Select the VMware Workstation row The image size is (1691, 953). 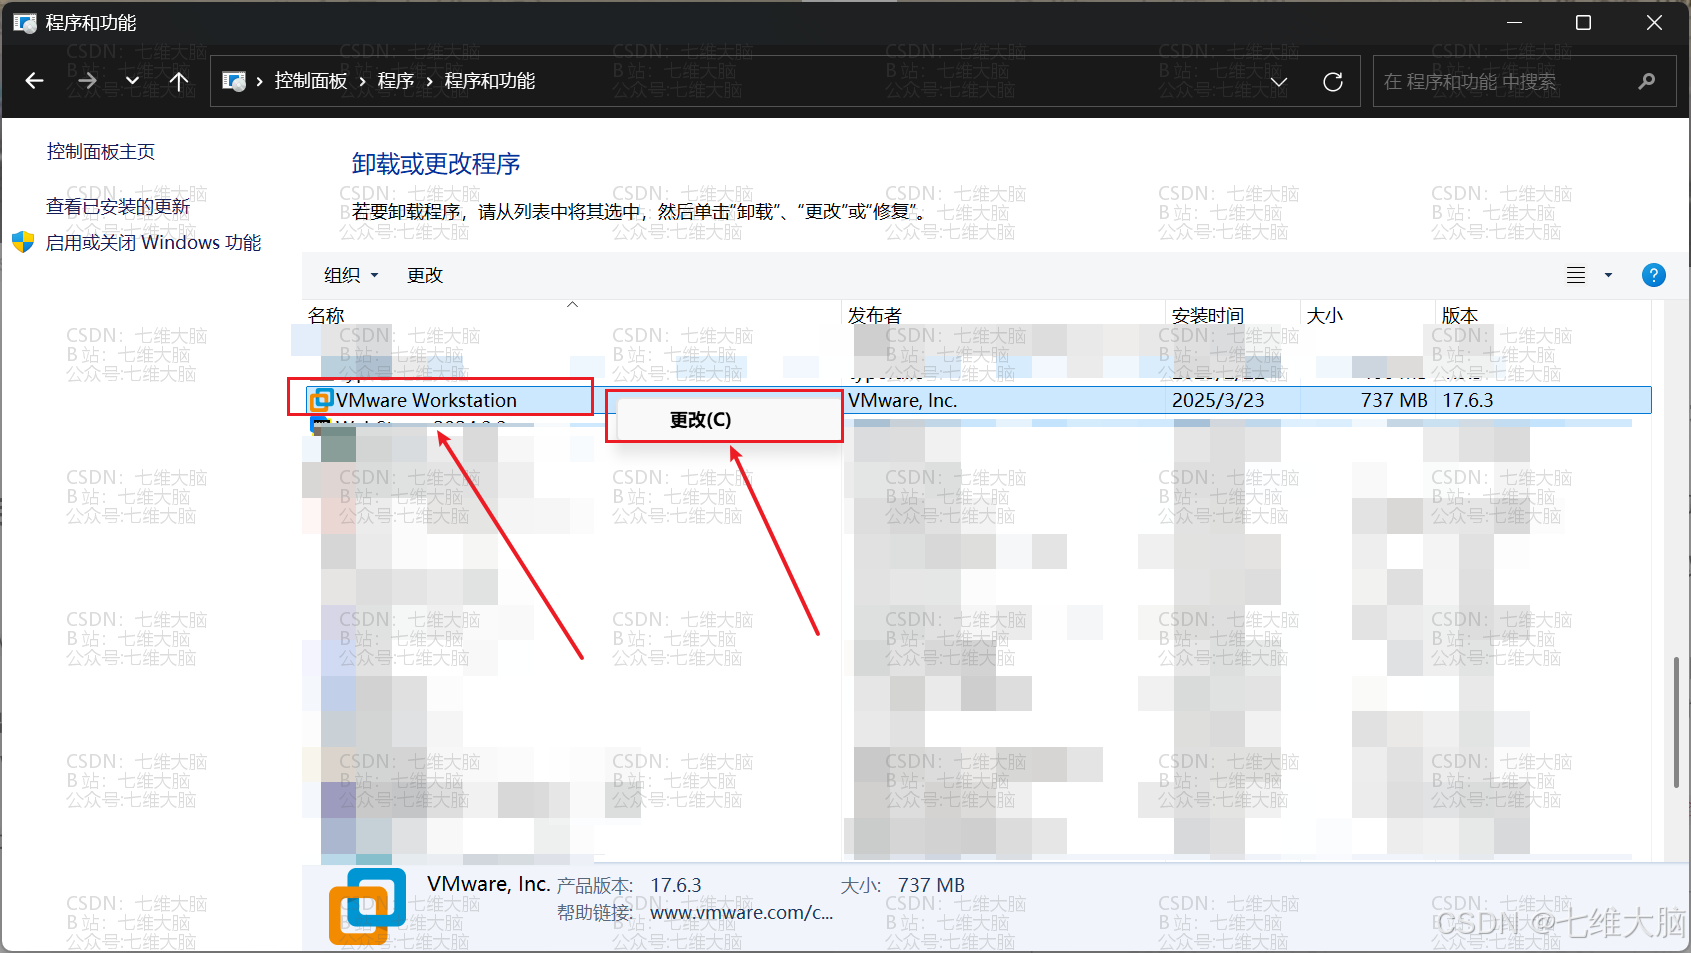coord(978,400)
